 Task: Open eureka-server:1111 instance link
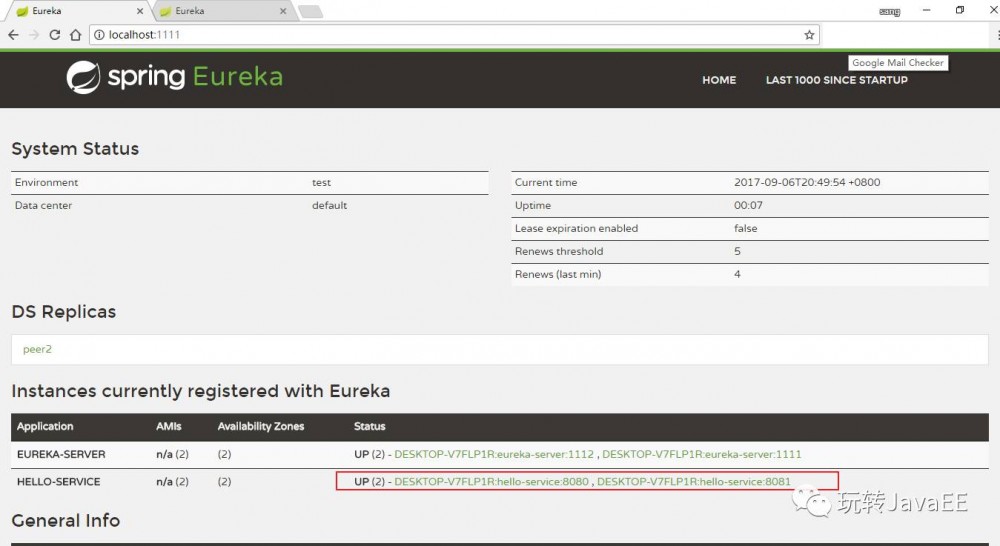click(702, 454)
